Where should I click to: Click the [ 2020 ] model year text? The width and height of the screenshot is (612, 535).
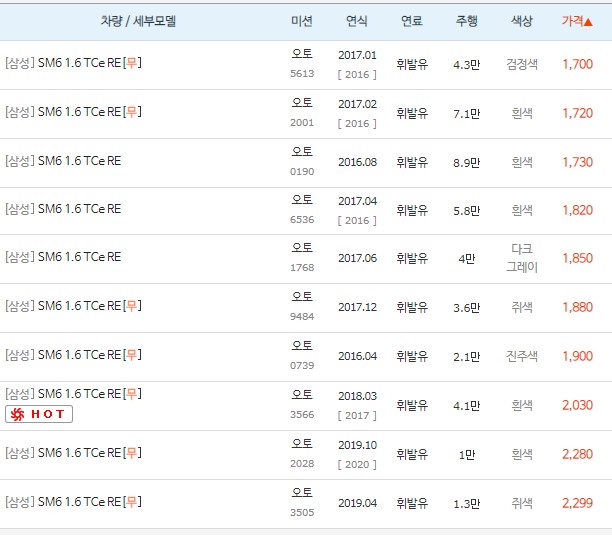coord(357,465)
